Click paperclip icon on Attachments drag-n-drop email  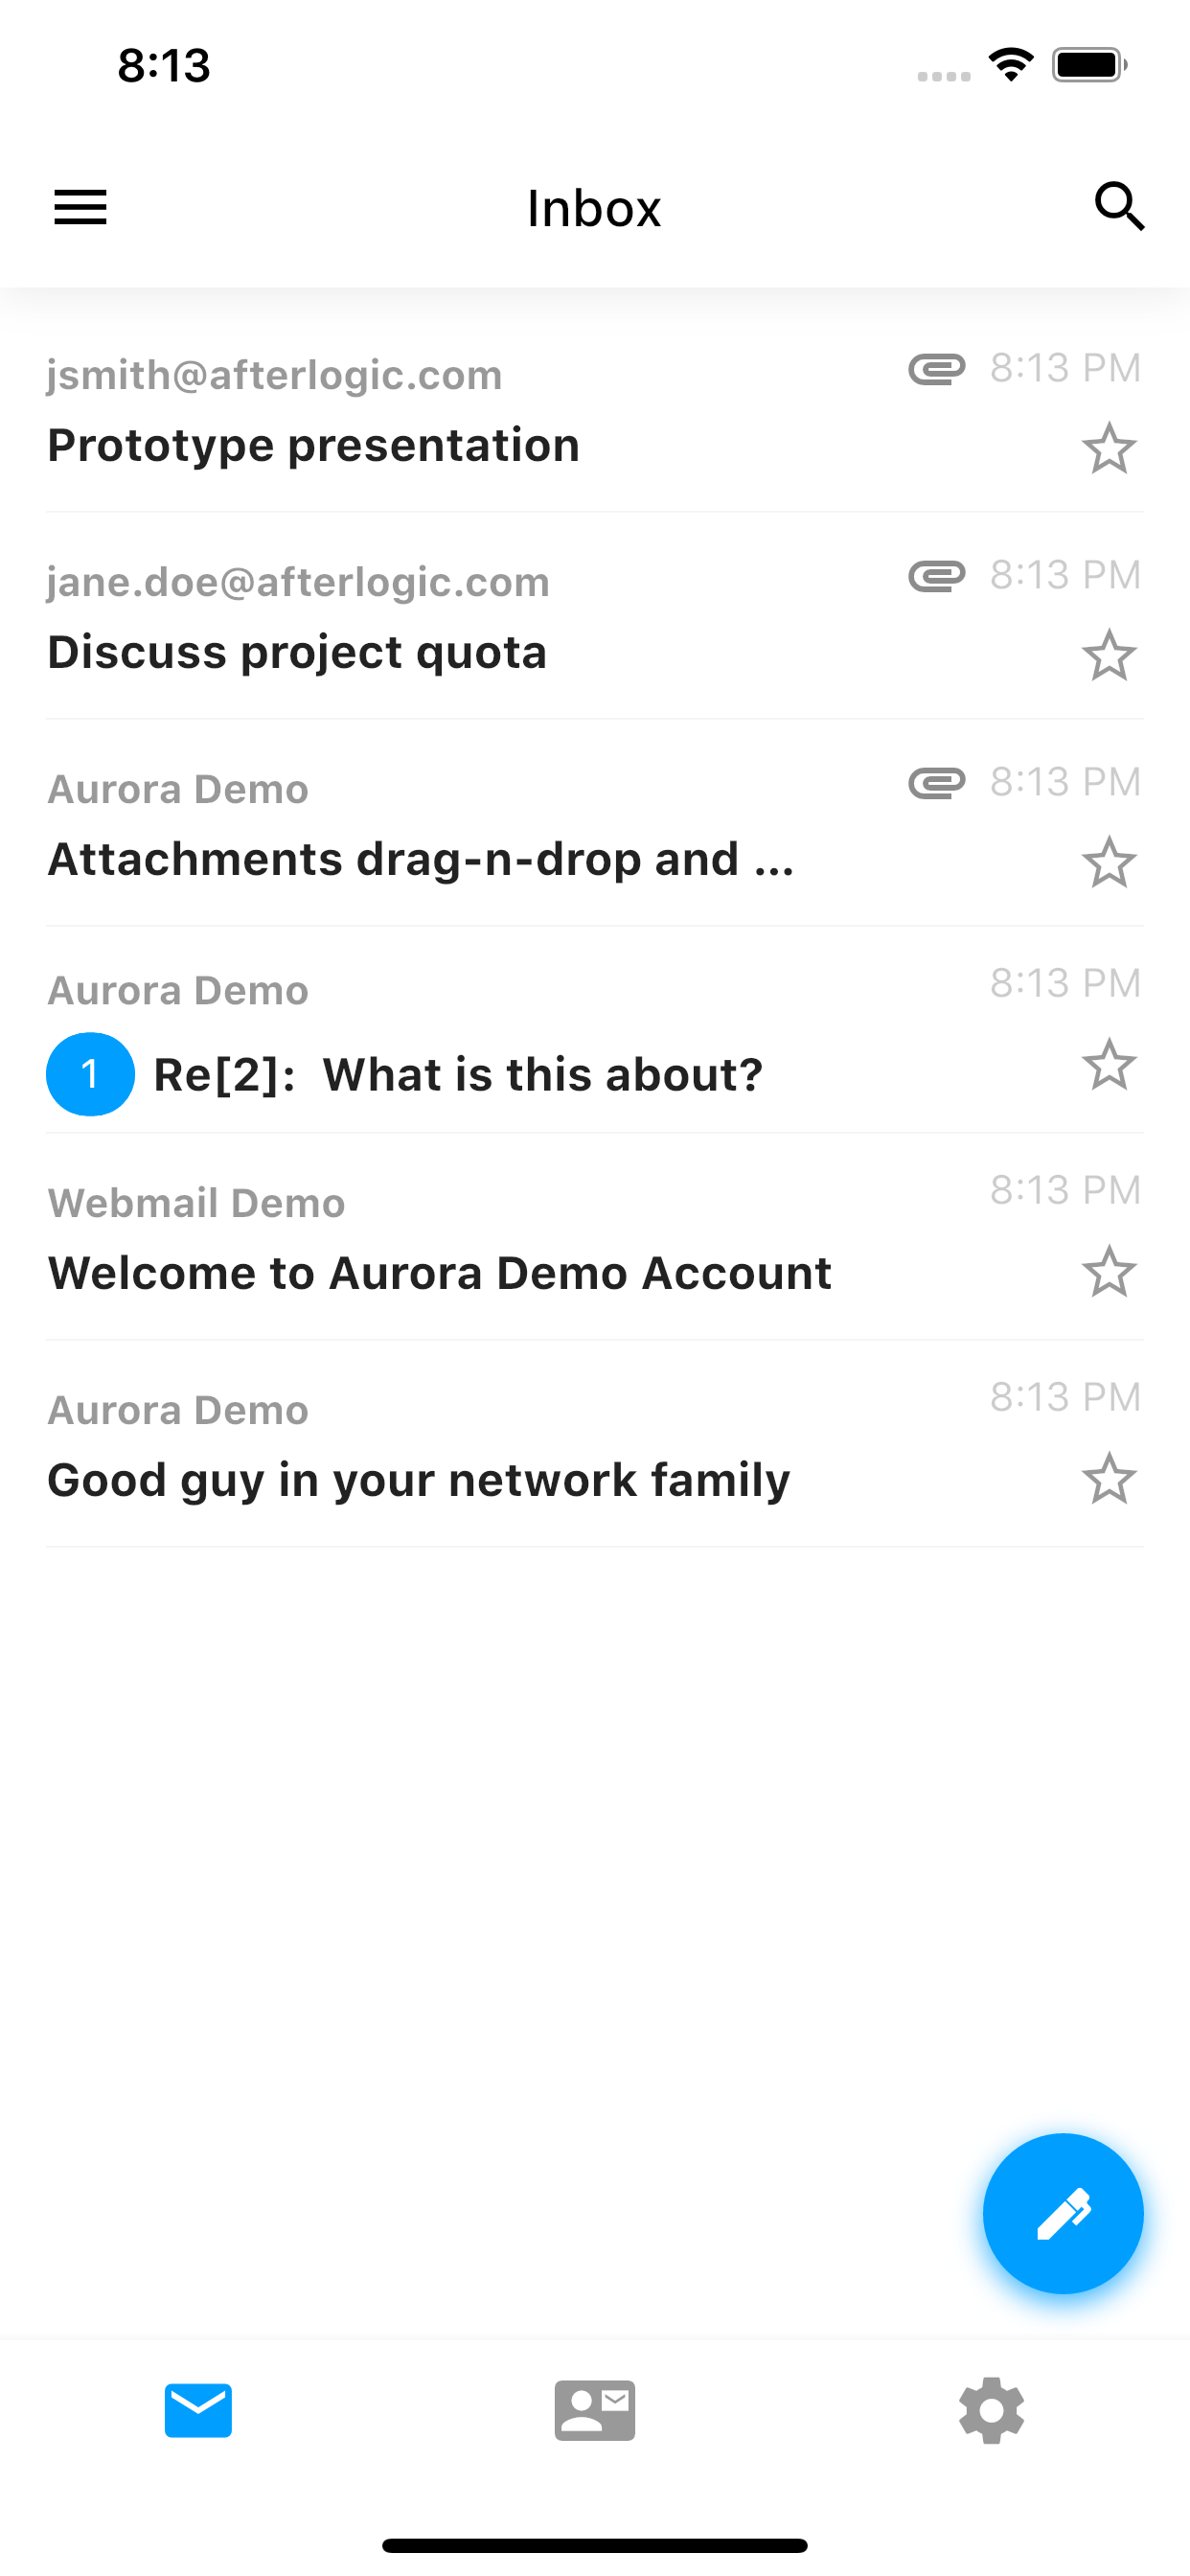point(936,783)
